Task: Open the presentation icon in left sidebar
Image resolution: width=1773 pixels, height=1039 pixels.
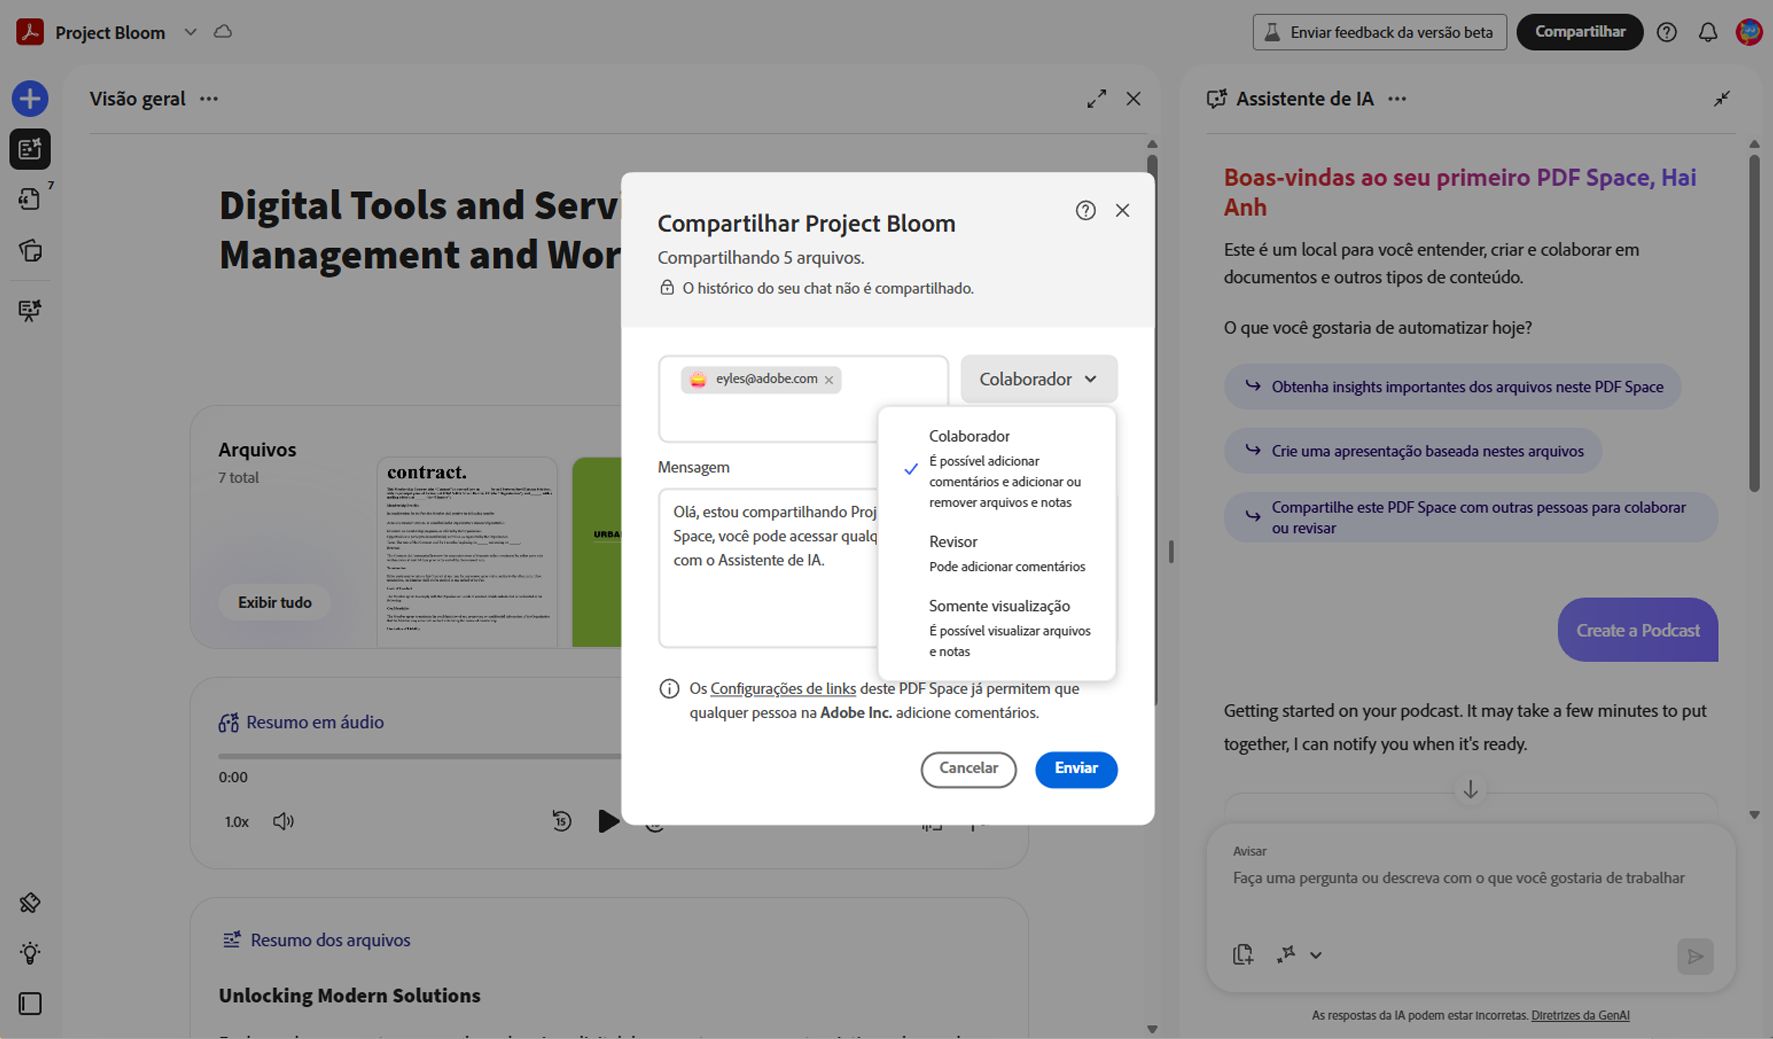Action: click(x=30, y=310)
